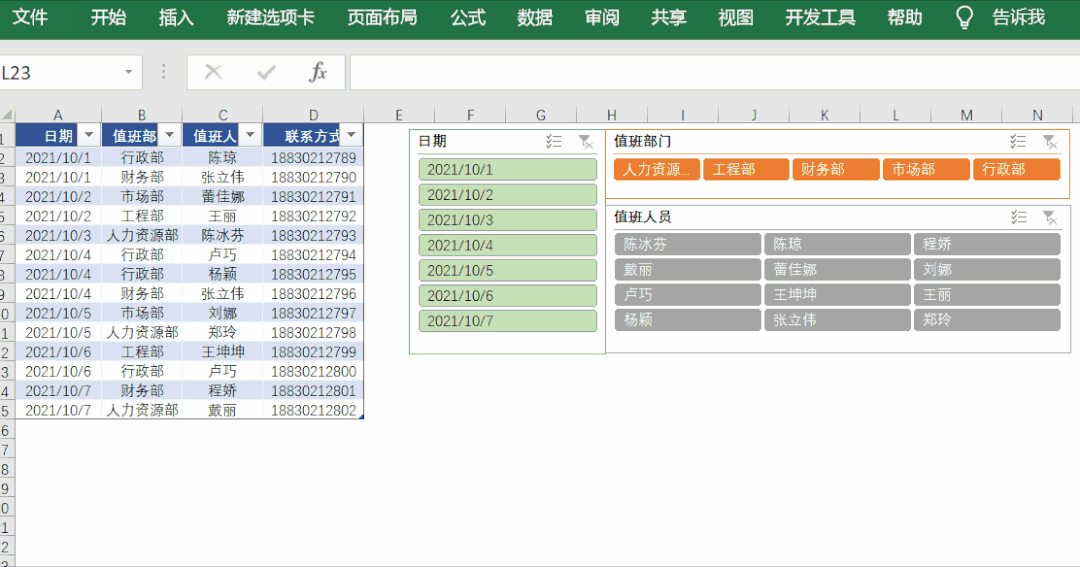
Task: Switch to the 视图 tab
Action: coord(736,17)
